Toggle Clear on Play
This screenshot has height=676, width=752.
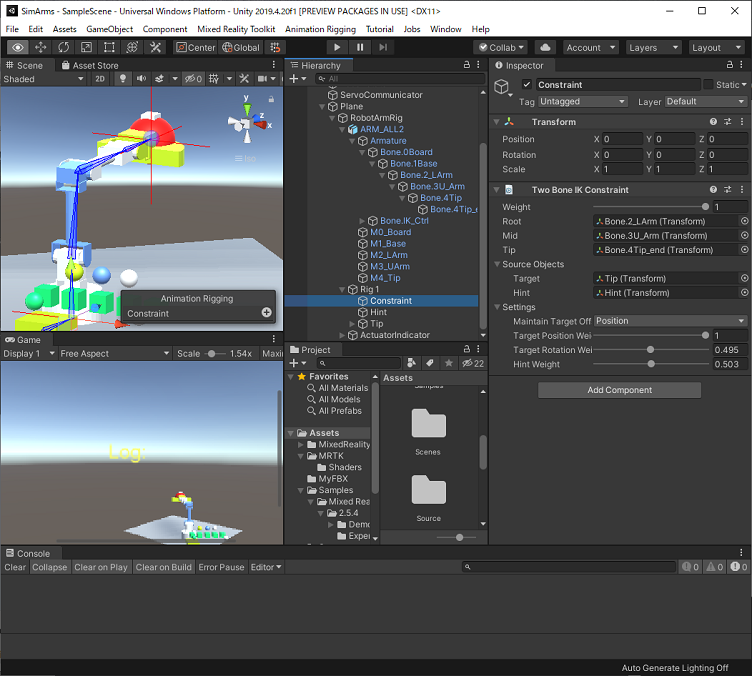[101, 567]
